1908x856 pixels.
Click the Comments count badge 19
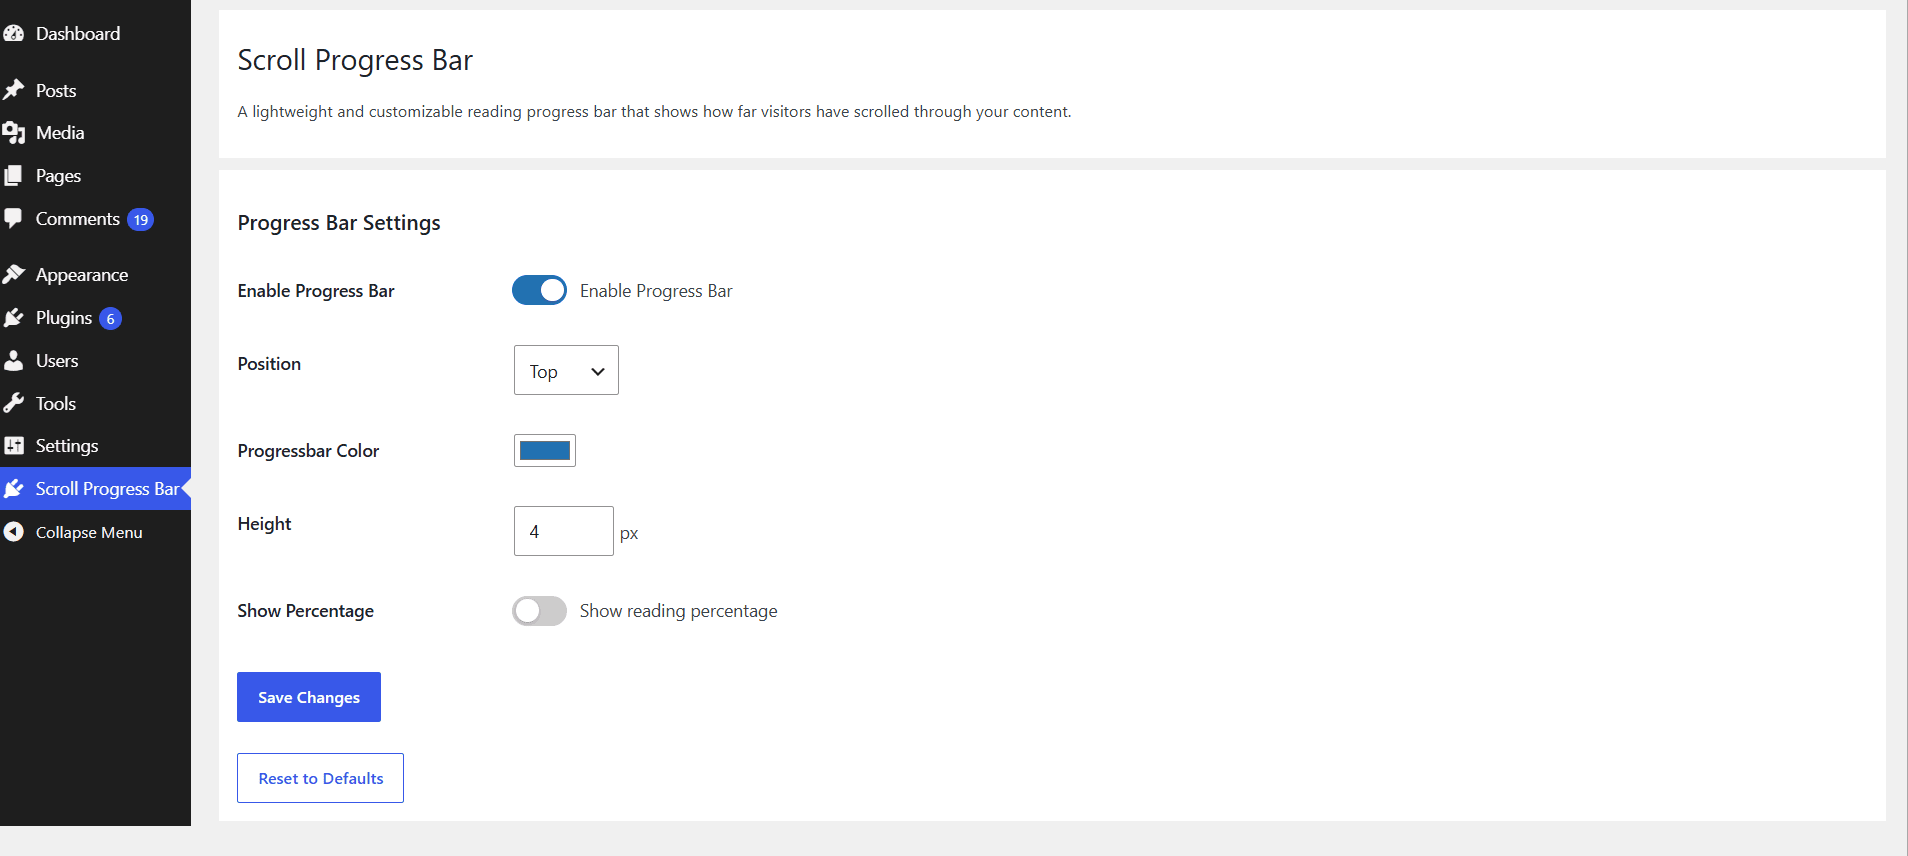141,220
